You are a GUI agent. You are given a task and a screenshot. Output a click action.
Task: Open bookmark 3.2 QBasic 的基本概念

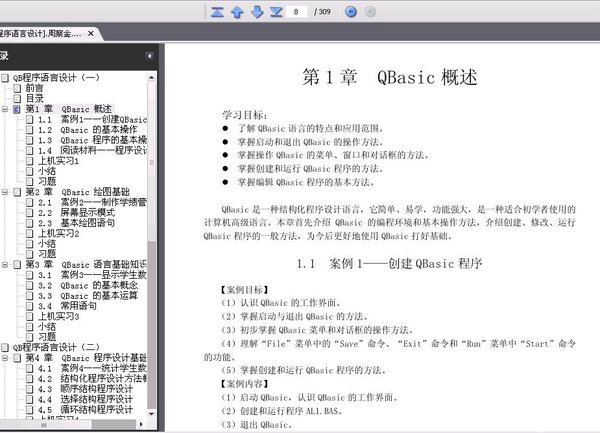coord(88,285)
